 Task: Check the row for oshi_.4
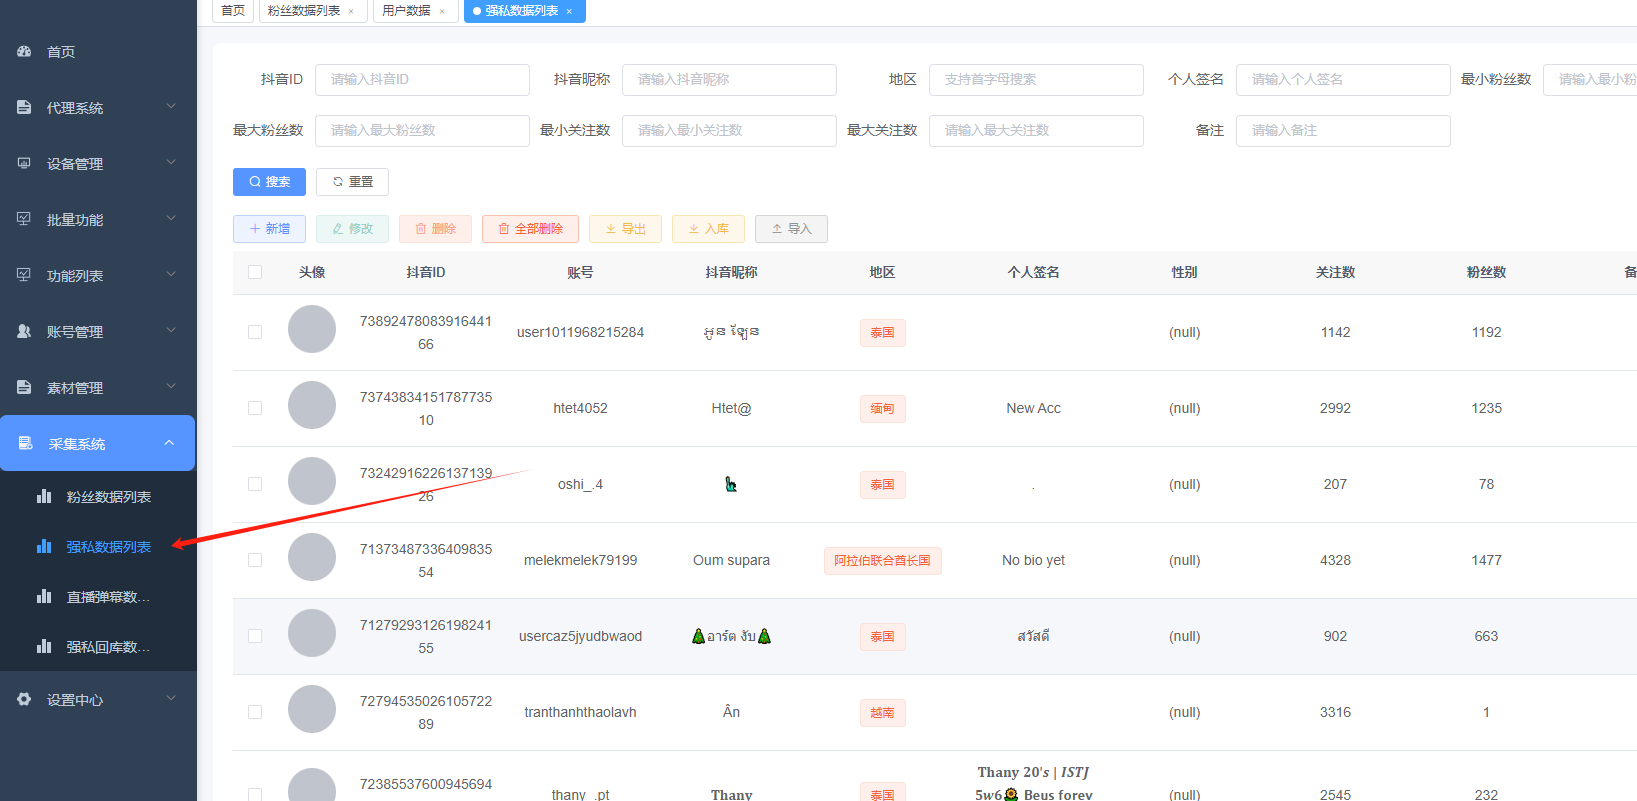click(255, 484)
